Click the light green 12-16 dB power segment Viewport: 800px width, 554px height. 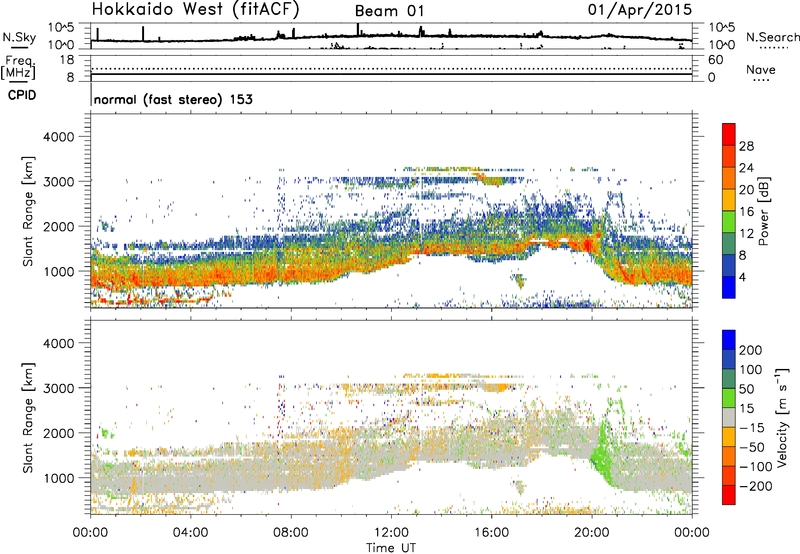click(x=729, y=222)
